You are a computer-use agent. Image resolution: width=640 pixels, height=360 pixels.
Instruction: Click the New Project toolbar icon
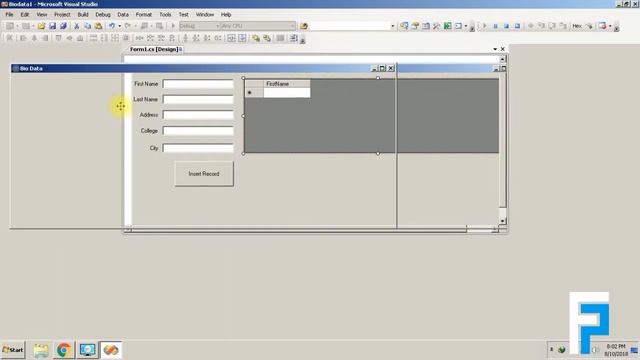coord(10,26)
